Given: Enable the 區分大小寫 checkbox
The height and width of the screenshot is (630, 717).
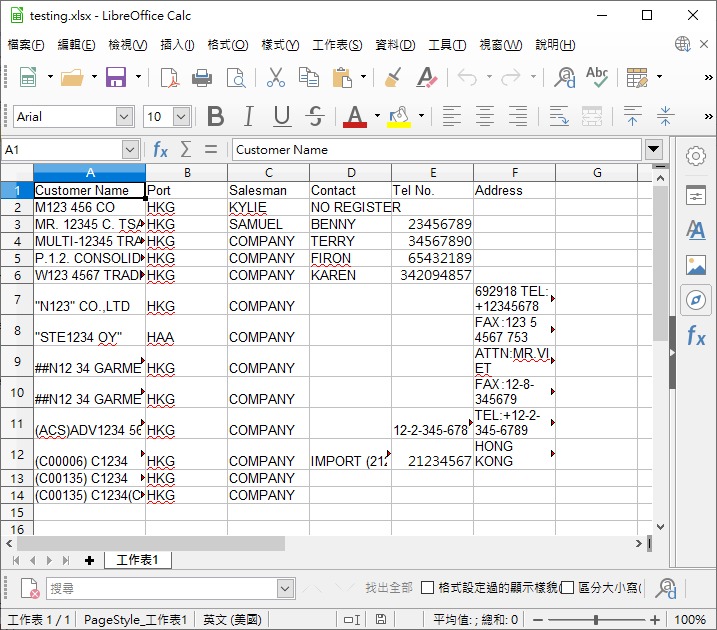Looking at the screenshot, I should coord(568,588).
